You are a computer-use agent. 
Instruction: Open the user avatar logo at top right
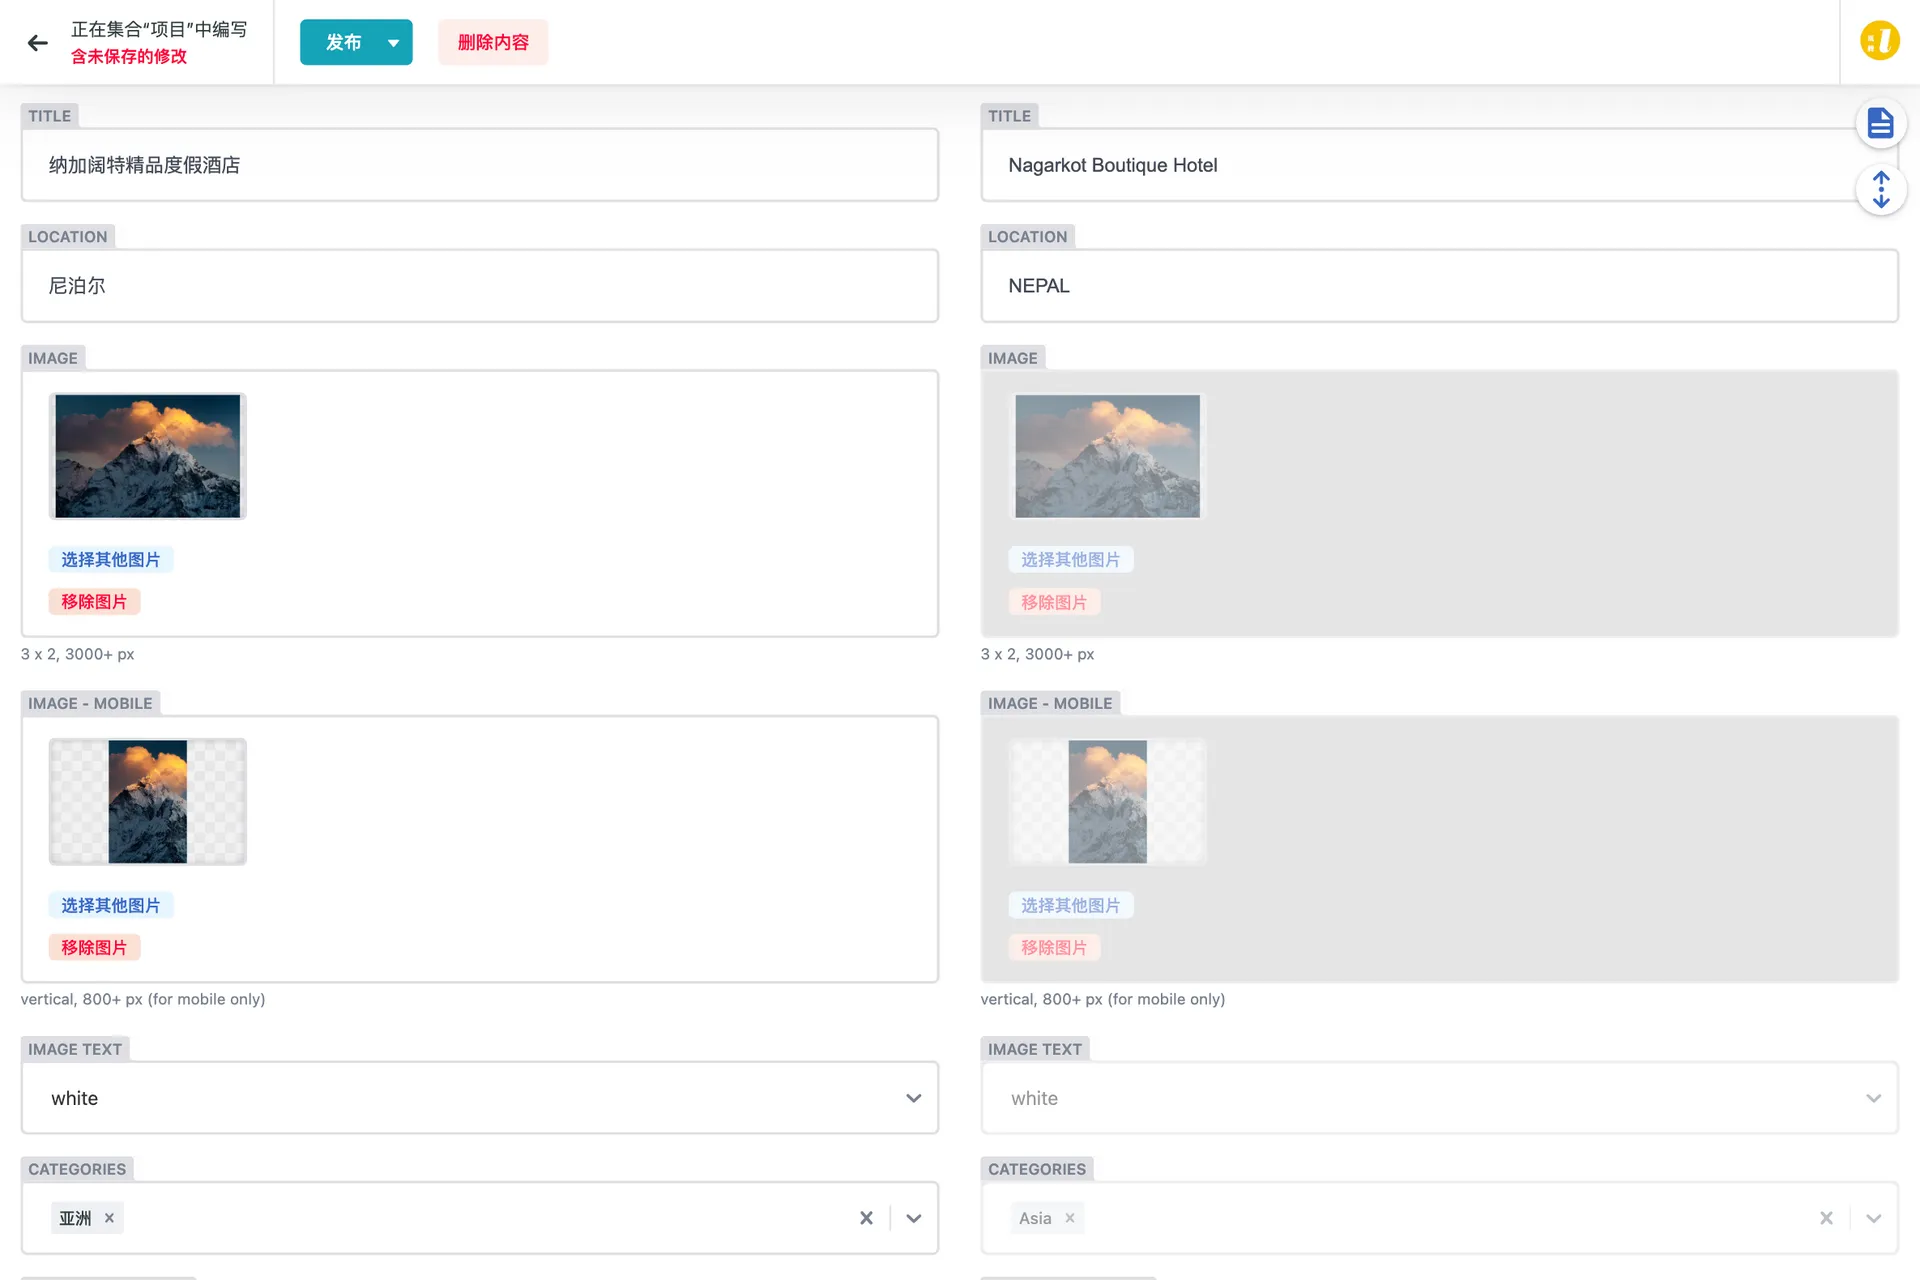(x=1879, y=42)
